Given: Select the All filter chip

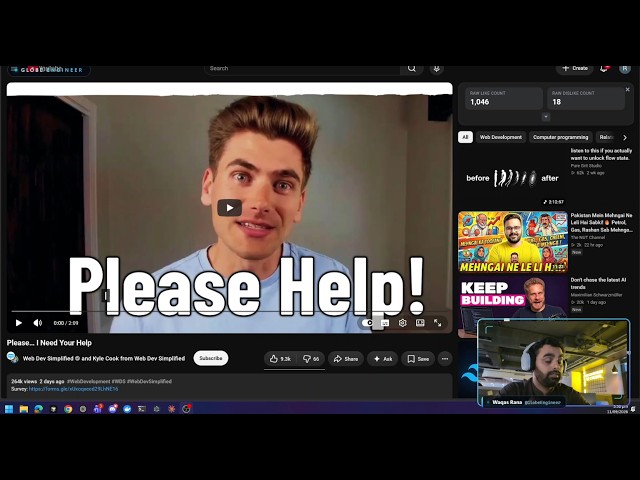Looking at the screenshot, I should [465, 137].
